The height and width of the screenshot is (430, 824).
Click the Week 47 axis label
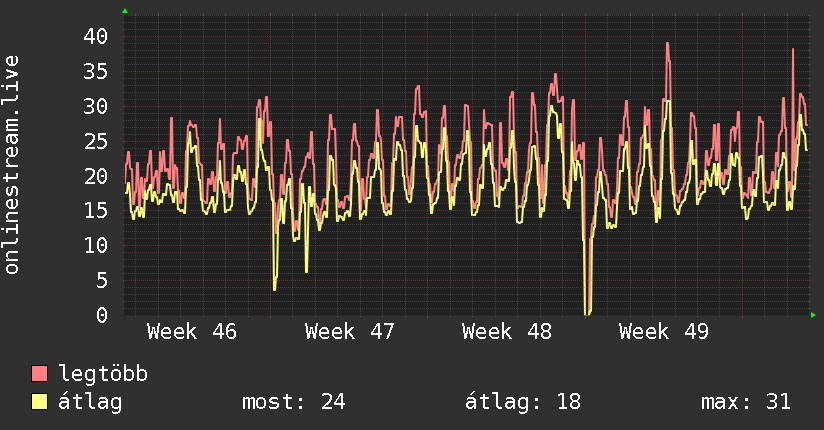349,332
